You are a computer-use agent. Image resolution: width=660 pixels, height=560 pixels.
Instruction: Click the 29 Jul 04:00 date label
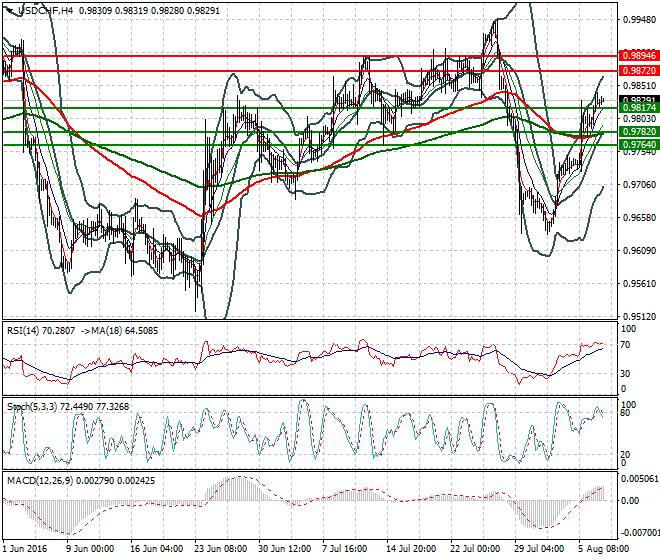(539, 549)
